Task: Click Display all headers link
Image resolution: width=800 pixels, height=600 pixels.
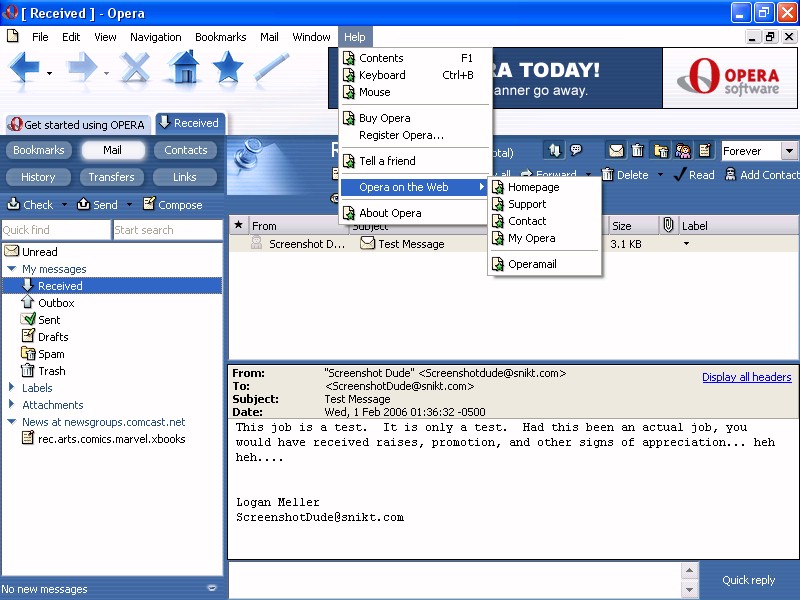Action: [746, 377]
